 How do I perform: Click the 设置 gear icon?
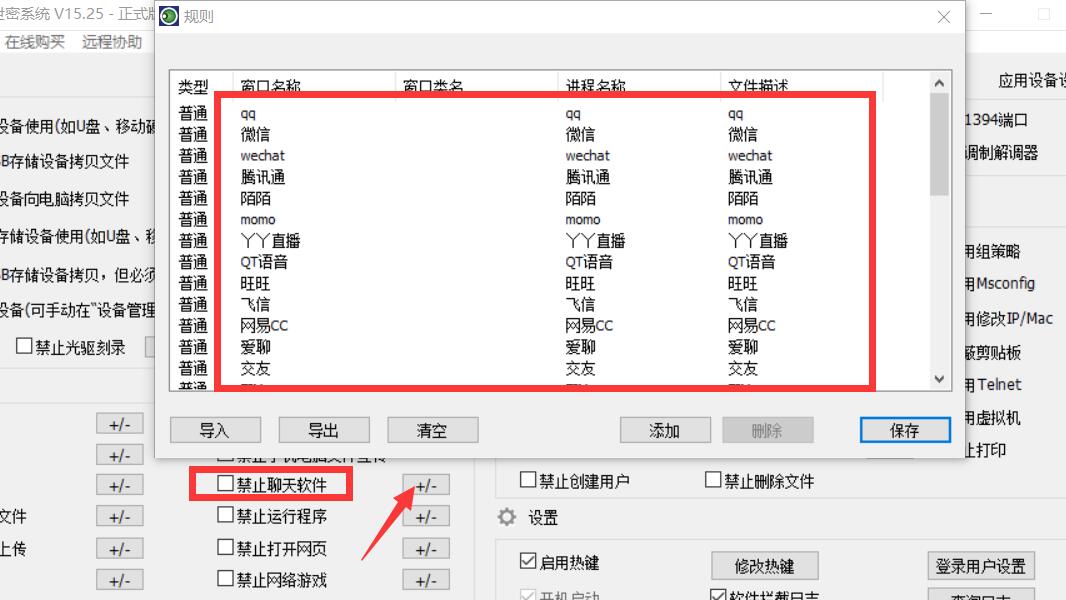pyautogui.click(x=506, y=517)
